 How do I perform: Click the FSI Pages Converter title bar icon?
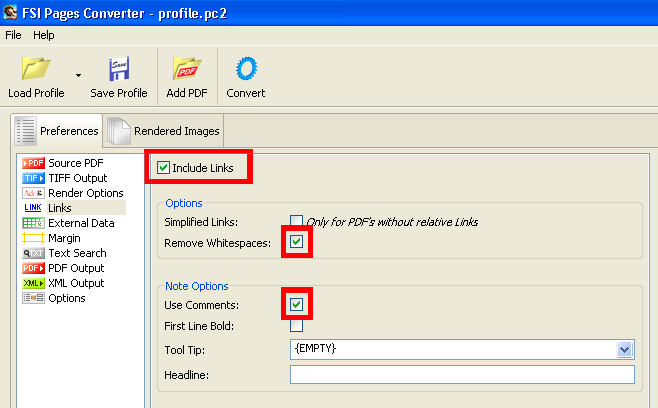point(10,13)
